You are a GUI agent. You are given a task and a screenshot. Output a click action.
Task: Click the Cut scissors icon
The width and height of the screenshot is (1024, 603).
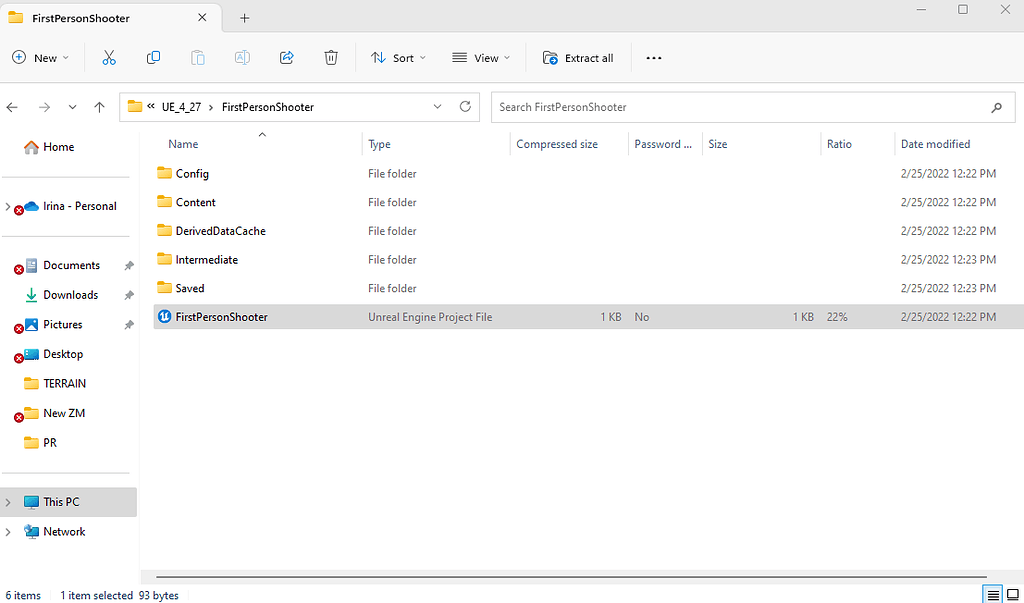pos(109,58)
